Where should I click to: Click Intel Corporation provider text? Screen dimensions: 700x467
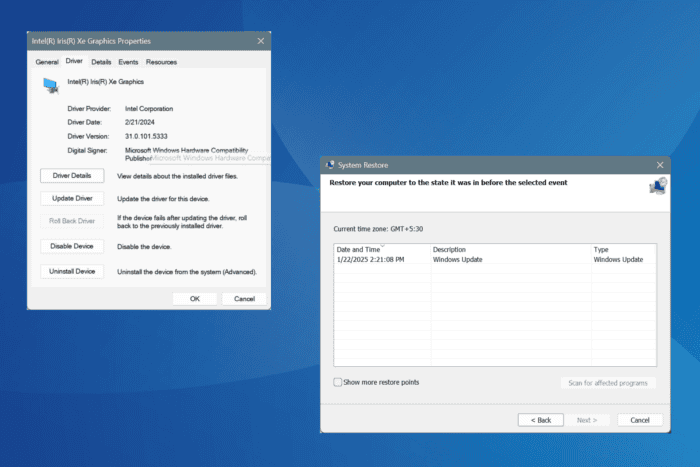[149, 108]
